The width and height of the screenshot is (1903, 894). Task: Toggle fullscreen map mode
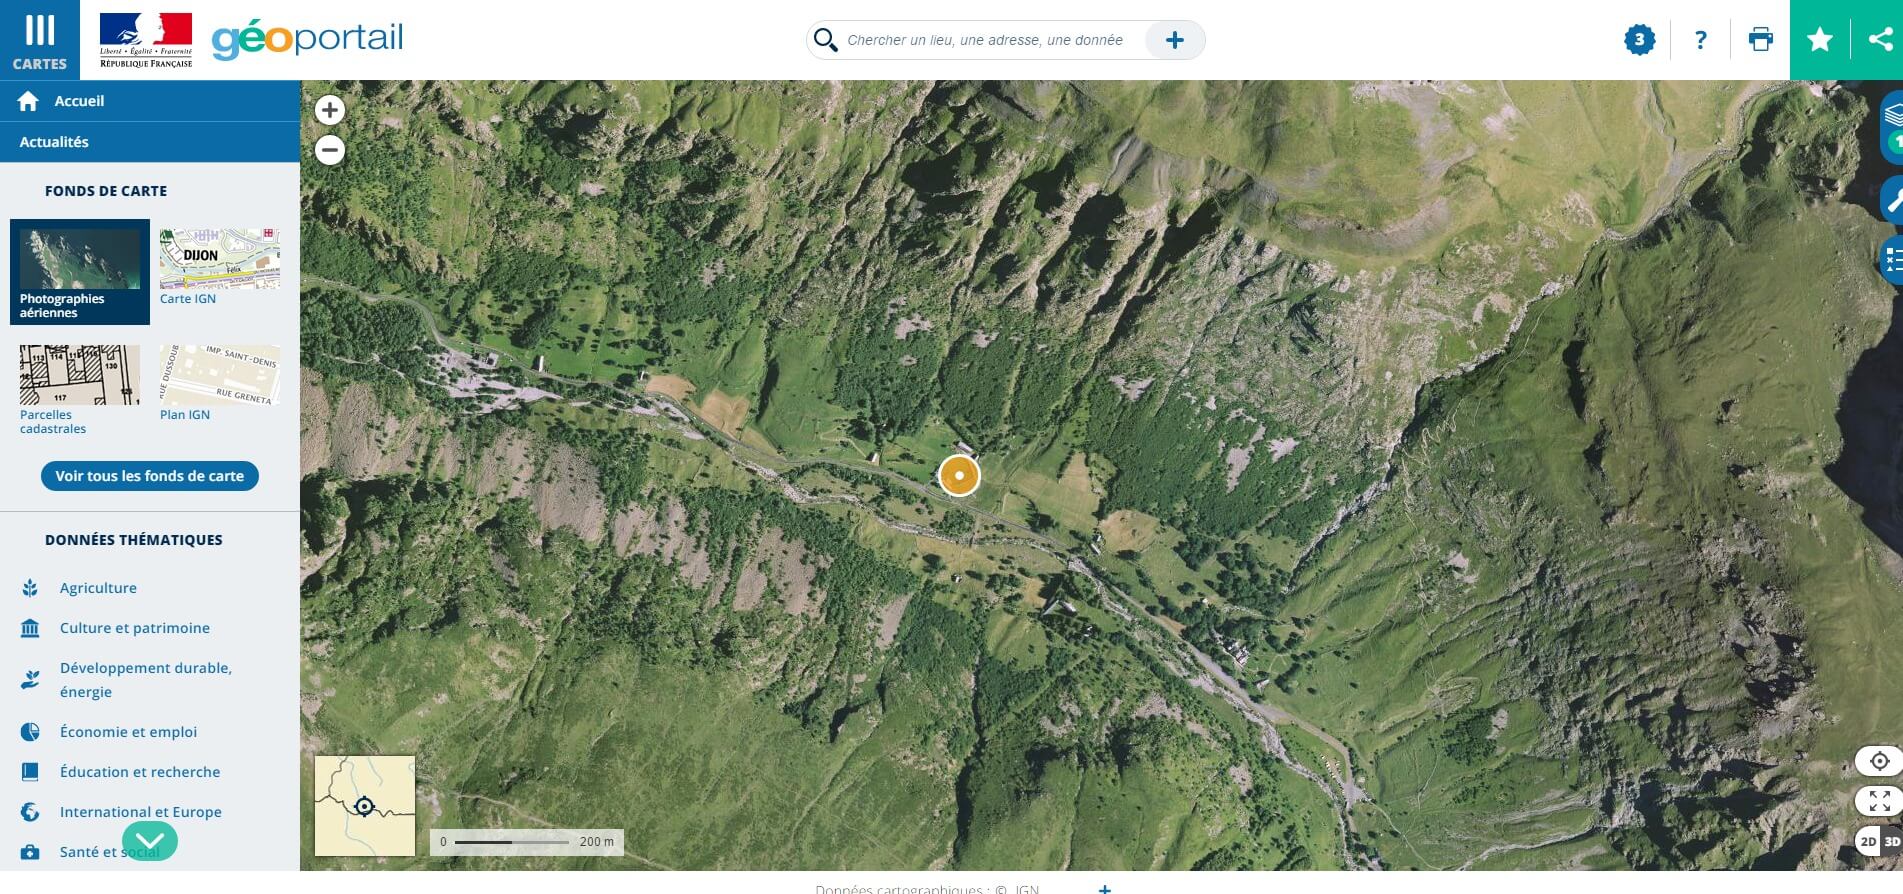pos(1879,801)
